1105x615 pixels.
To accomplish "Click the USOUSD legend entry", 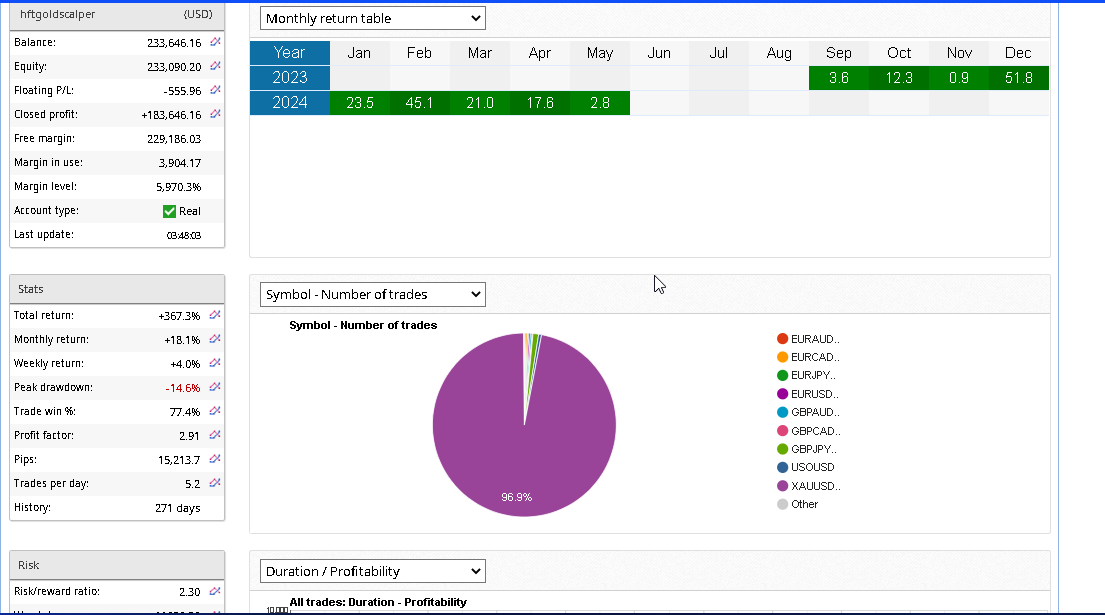I will click(811, 467).
